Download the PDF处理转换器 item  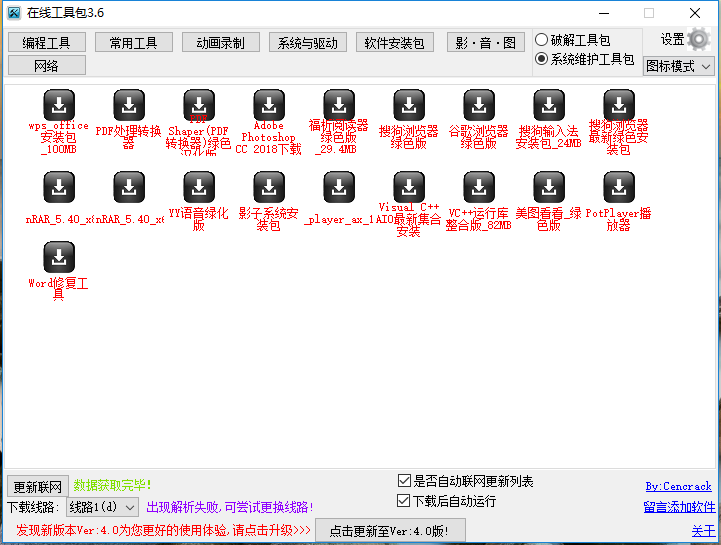[x=129, y=105]
